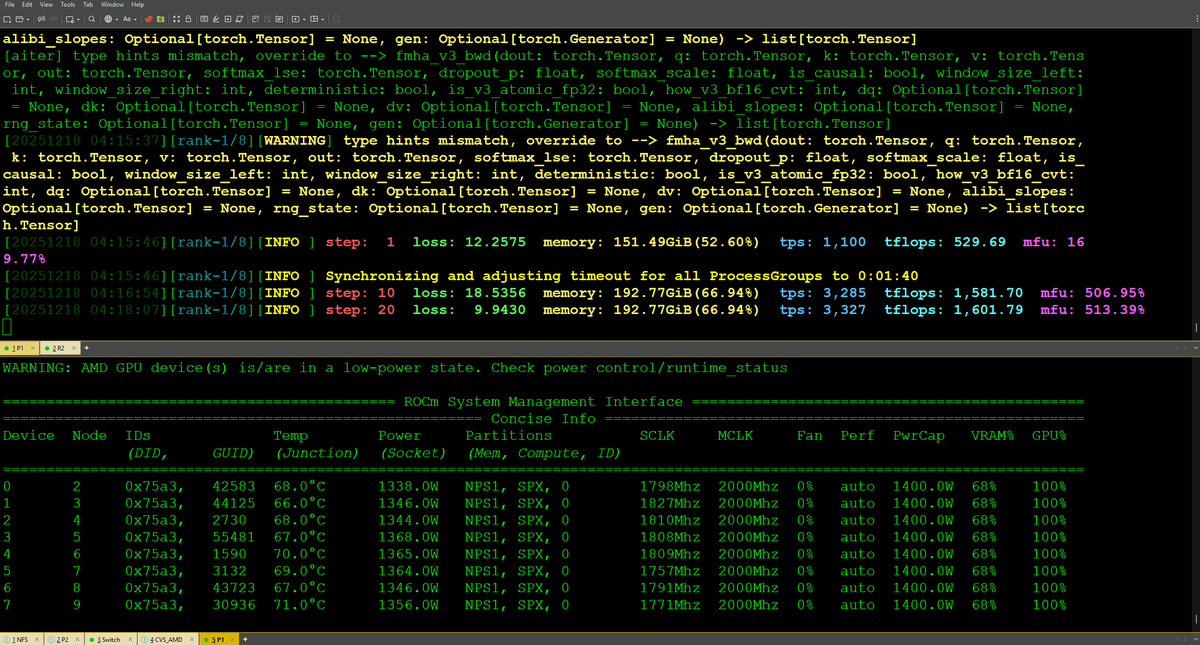Close the upper pane P1 tab
The height and width of the screenshot is (645, 1200).
(33, 348)
